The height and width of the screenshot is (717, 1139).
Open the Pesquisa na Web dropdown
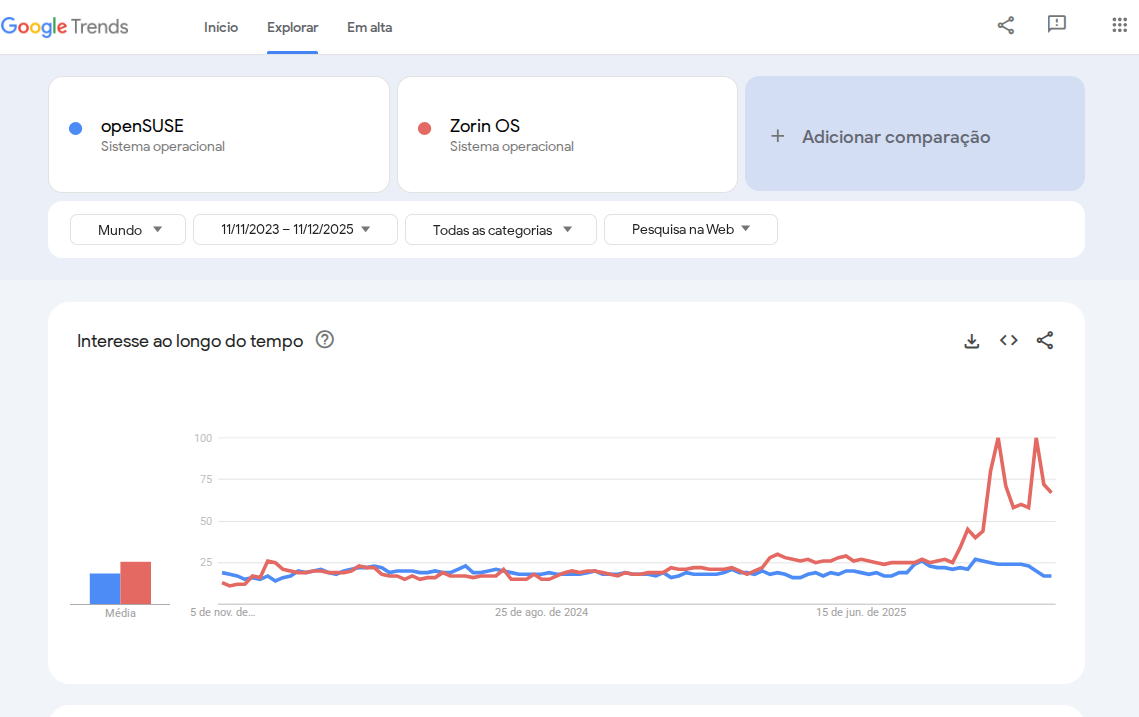click(x=690, y=230)
